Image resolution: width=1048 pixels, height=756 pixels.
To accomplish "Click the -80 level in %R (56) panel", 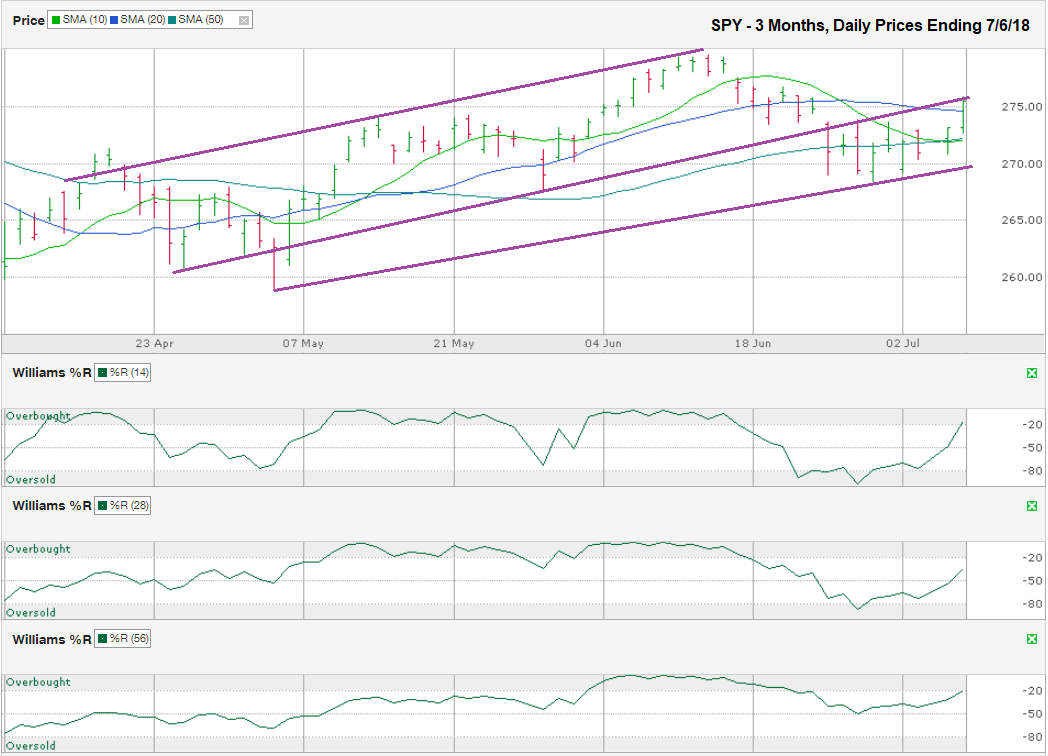I will point(1032,737).
